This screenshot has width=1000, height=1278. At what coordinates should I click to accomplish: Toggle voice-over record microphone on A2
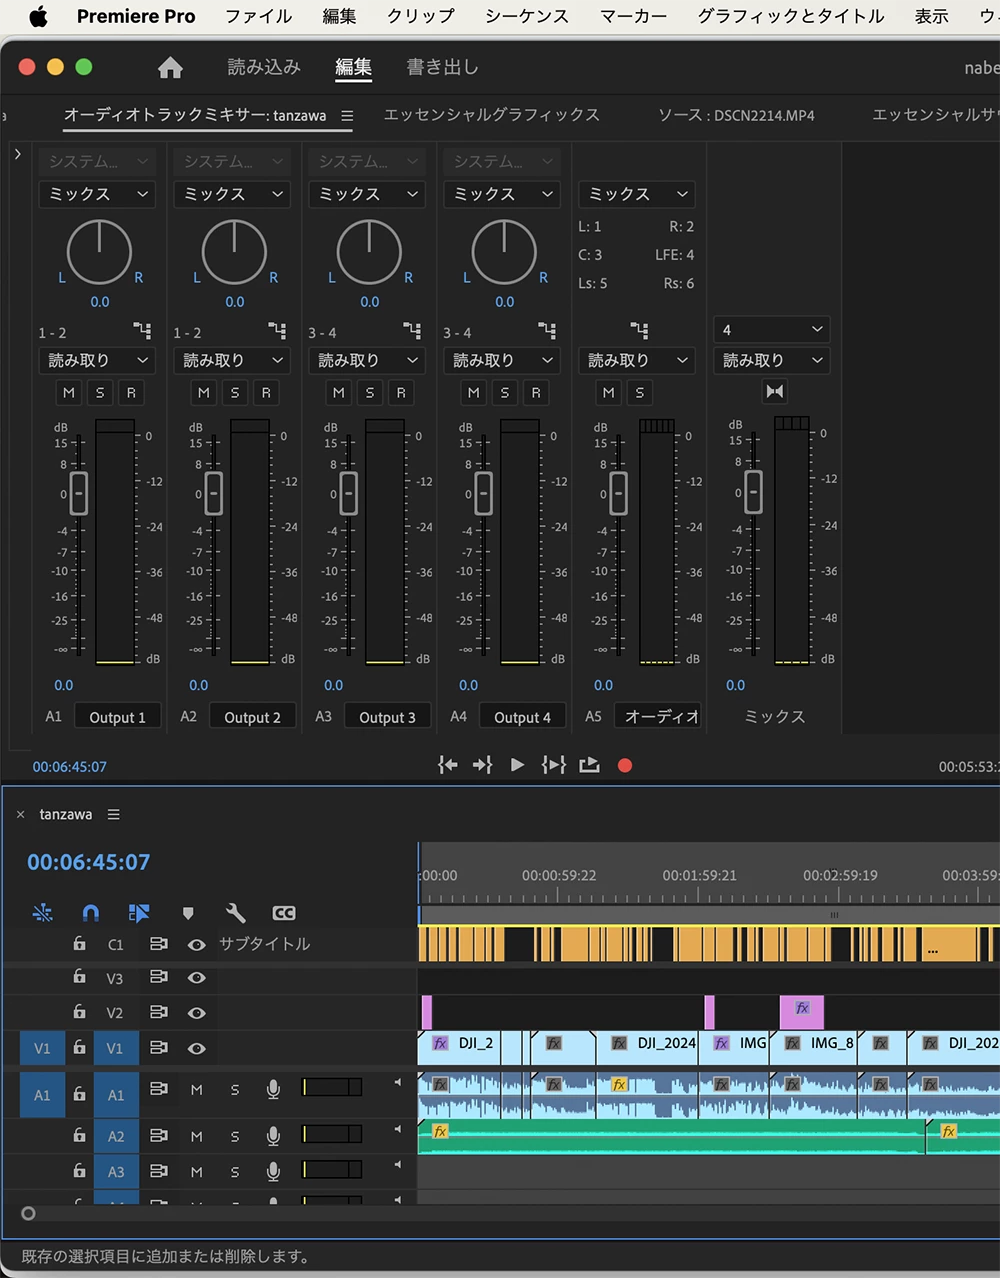click(x=273, y=1136)
